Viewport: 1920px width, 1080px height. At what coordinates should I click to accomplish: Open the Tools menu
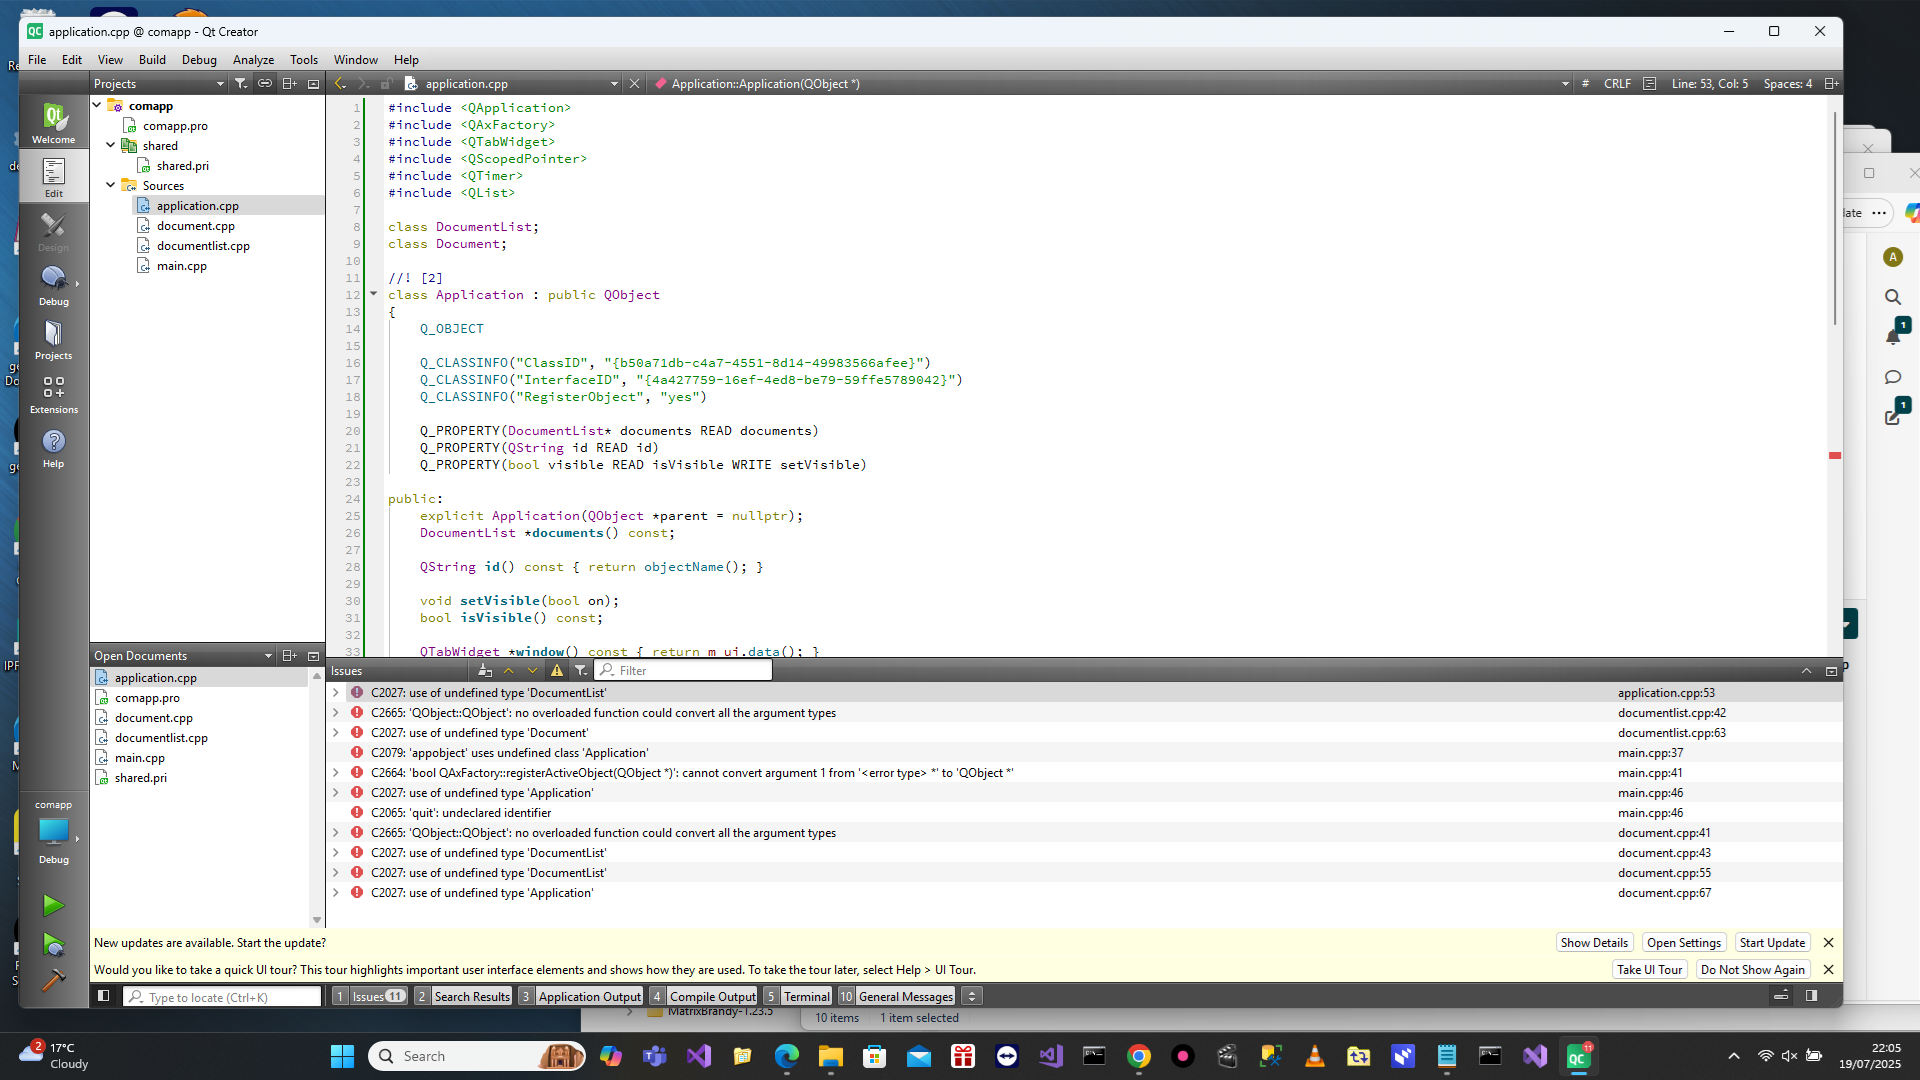(x=304, y=60)
